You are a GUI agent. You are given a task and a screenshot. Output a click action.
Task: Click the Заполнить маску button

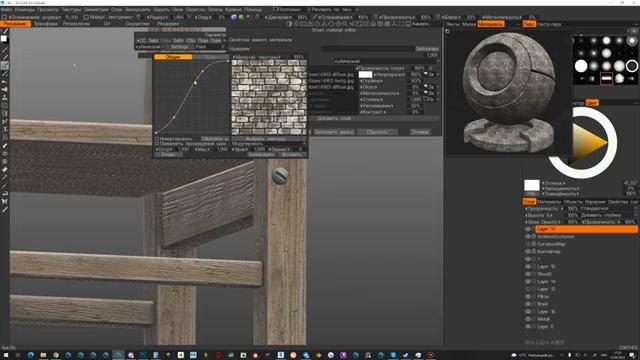pos(333,132)
